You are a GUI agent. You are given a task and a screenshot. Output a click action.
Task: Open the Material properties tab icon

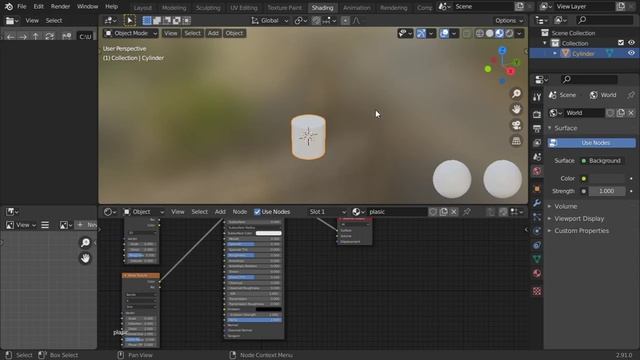pyautogui.click(x=537, y=273)
